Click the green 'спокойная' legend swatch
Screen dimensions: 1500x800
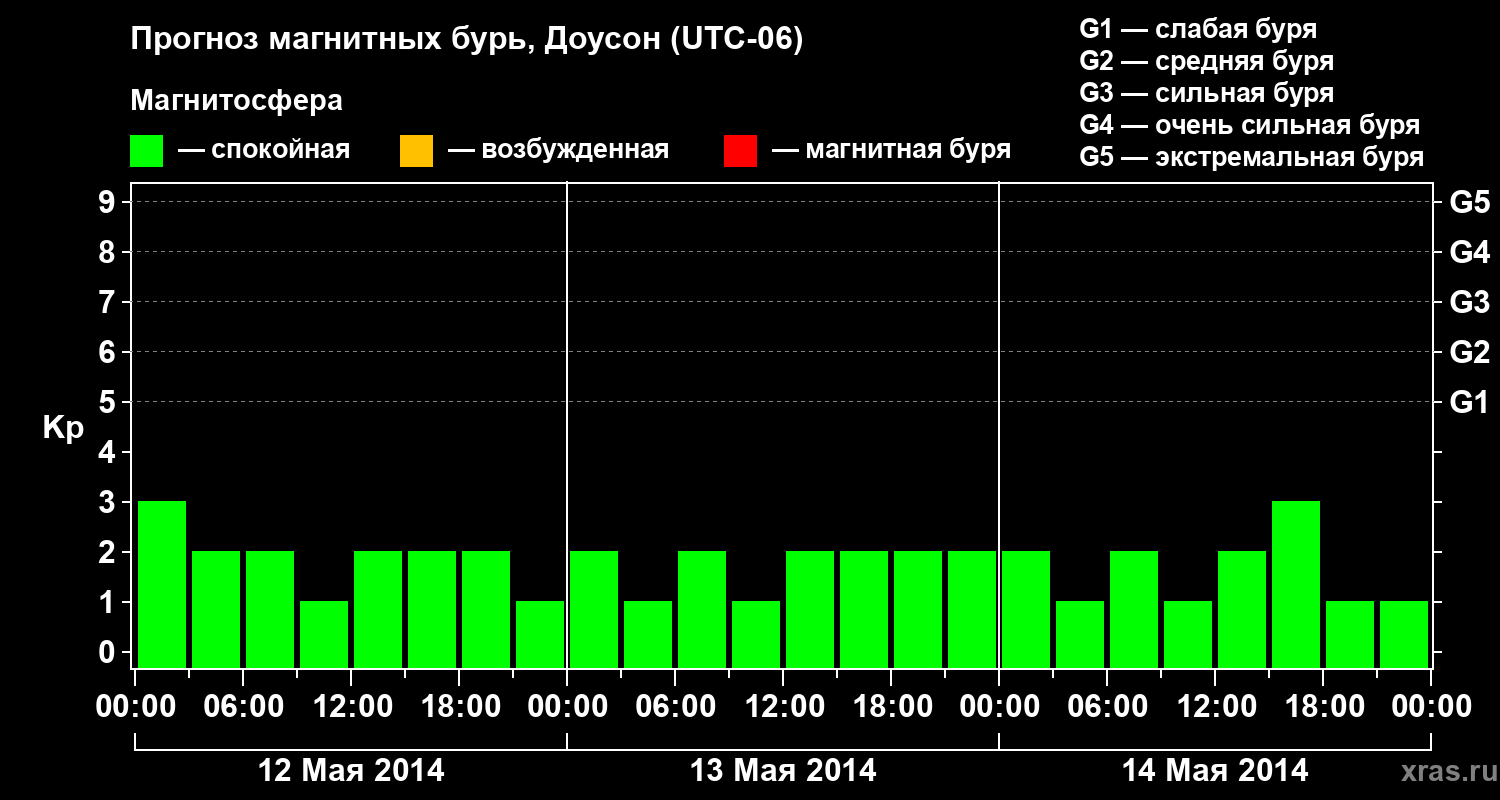click(x=147, y=151)
